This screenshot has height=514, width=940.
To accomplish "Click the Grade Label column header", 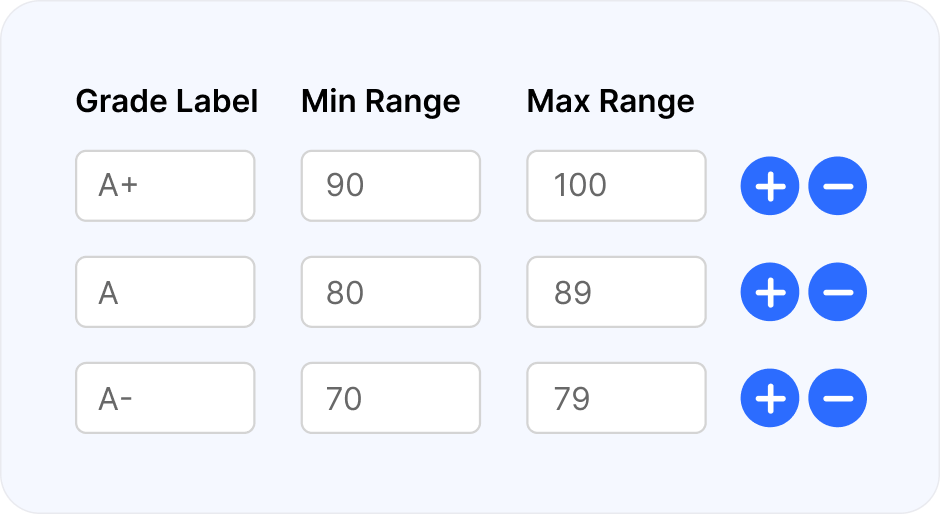I will click(167, 101).
